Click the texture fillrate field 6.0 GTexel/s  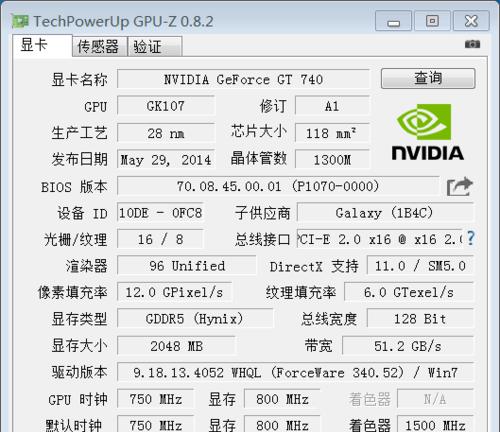click(x=409, y=293)
